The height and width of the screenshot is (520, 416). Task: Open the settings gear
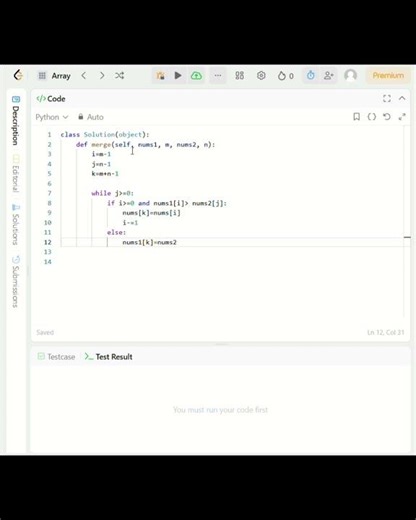coord(261,76)
